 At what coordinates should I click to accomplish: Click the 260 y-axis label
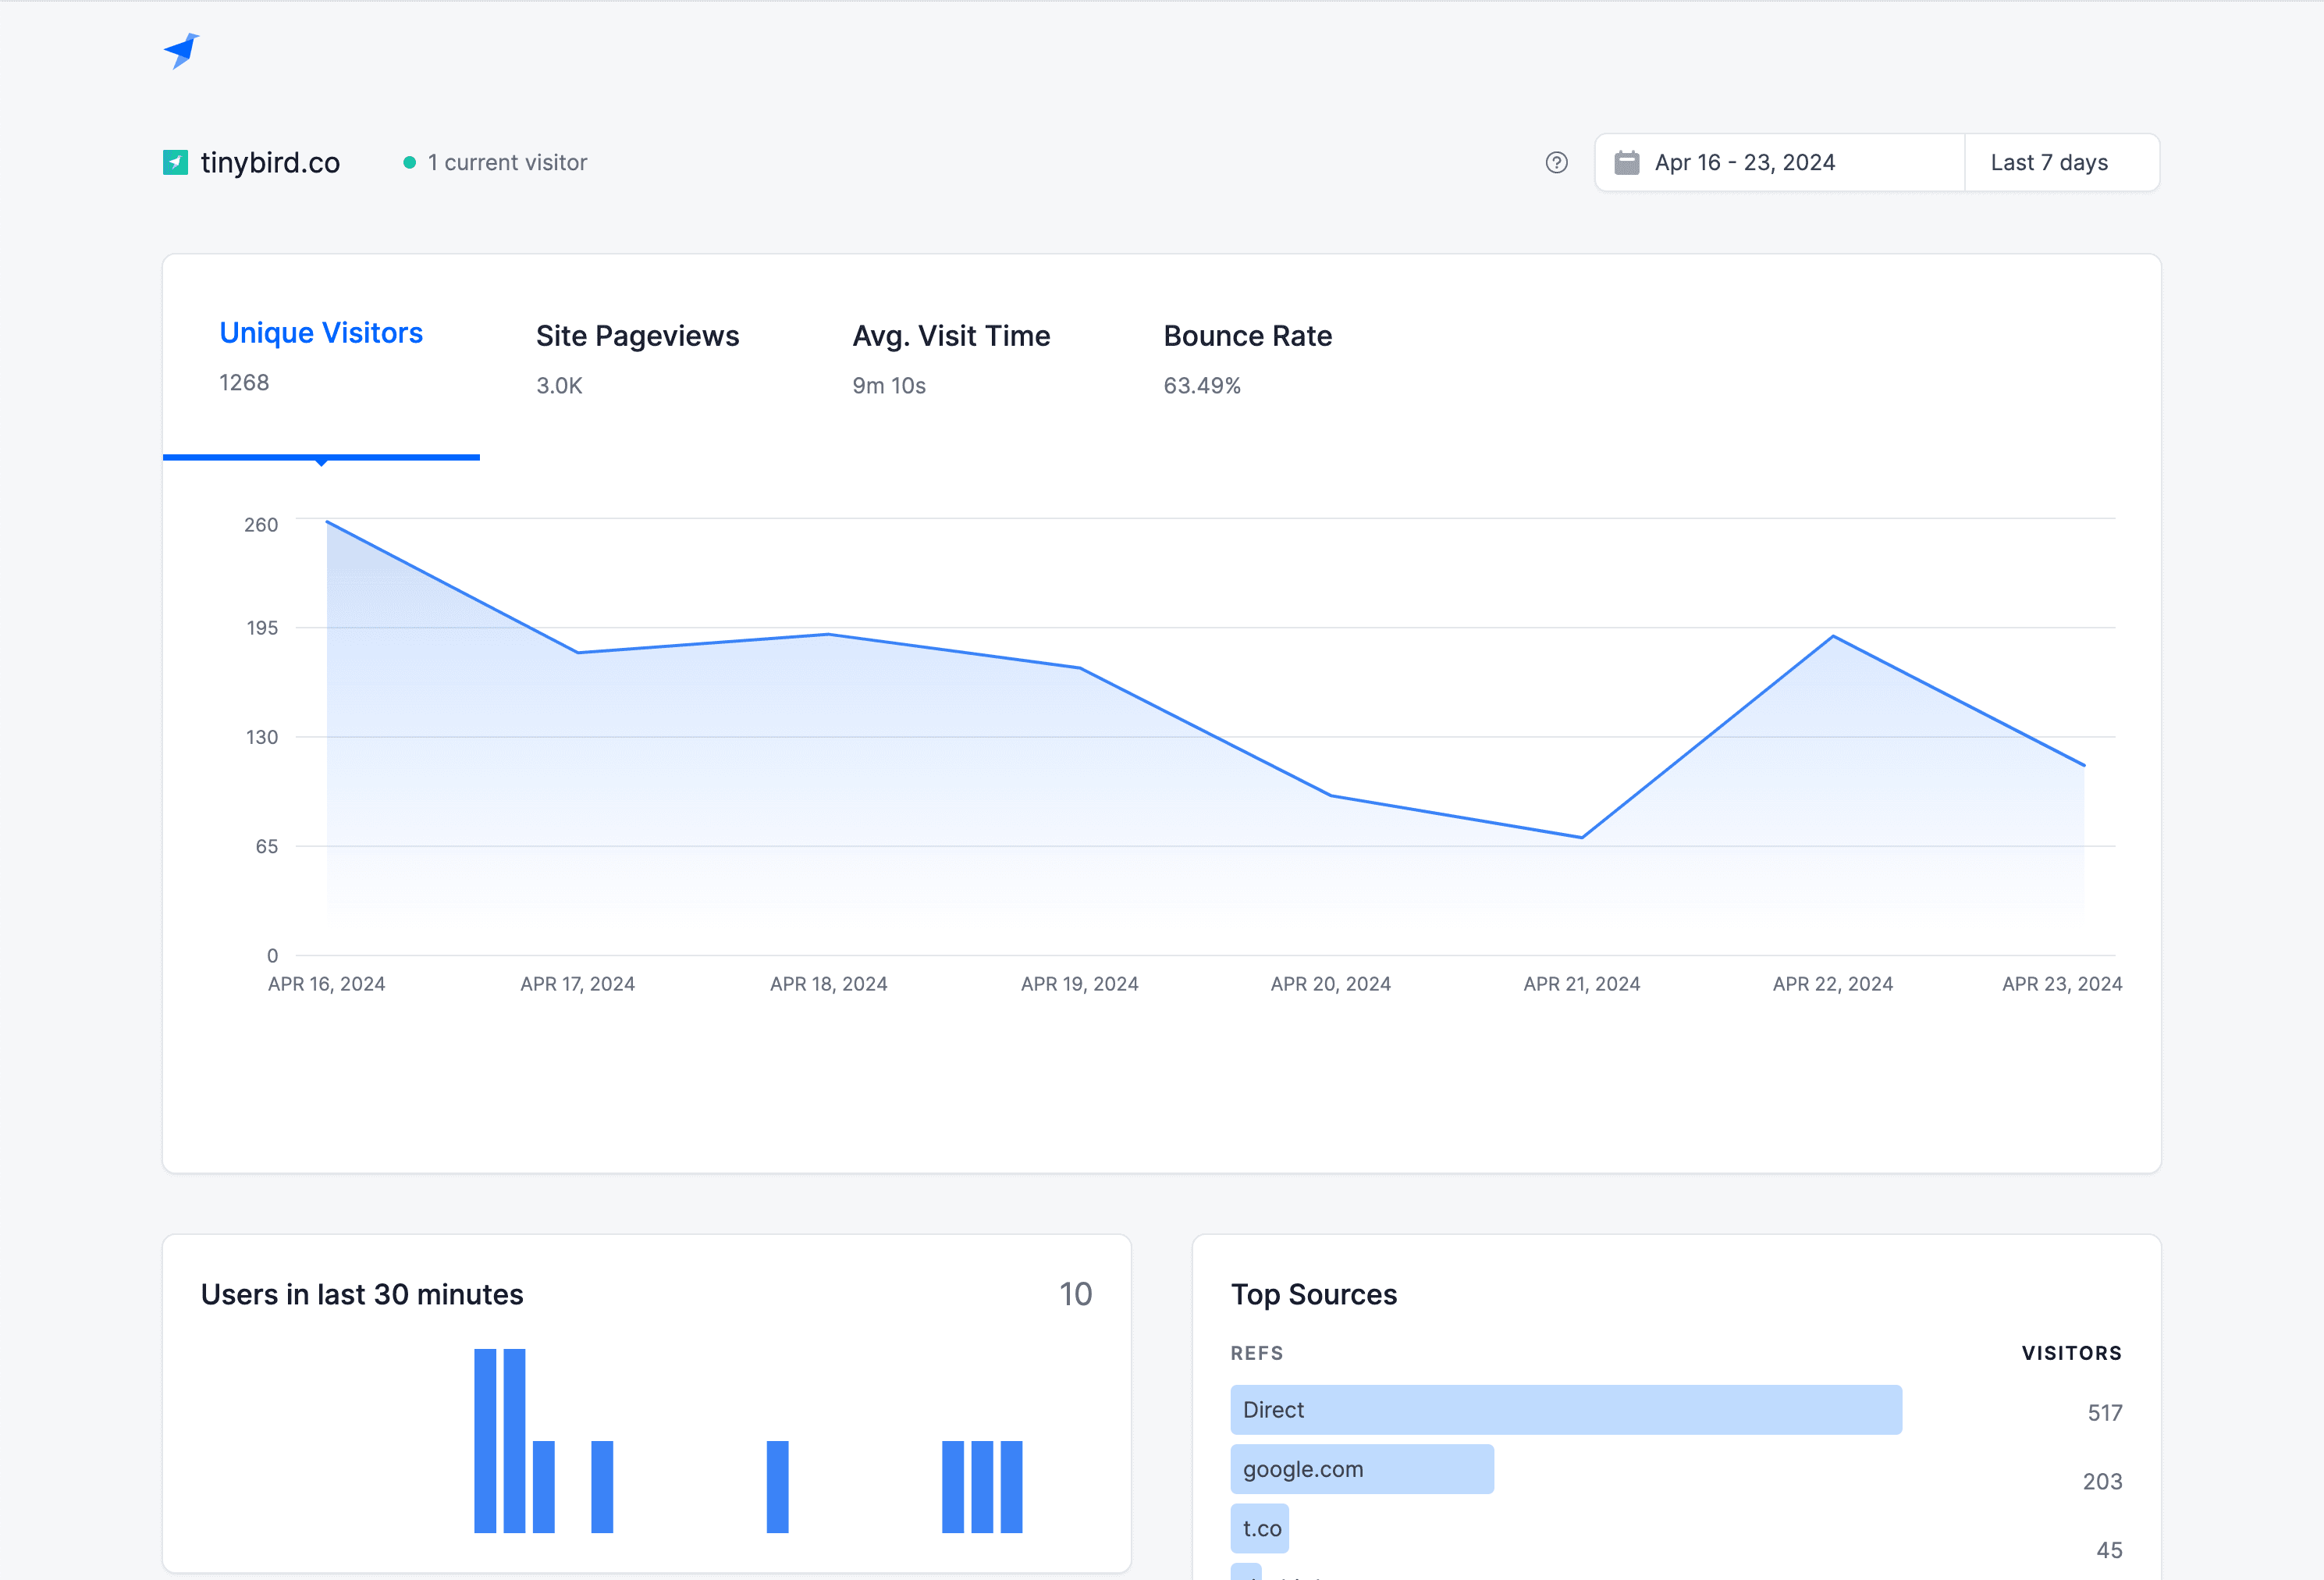pos(261,524)
